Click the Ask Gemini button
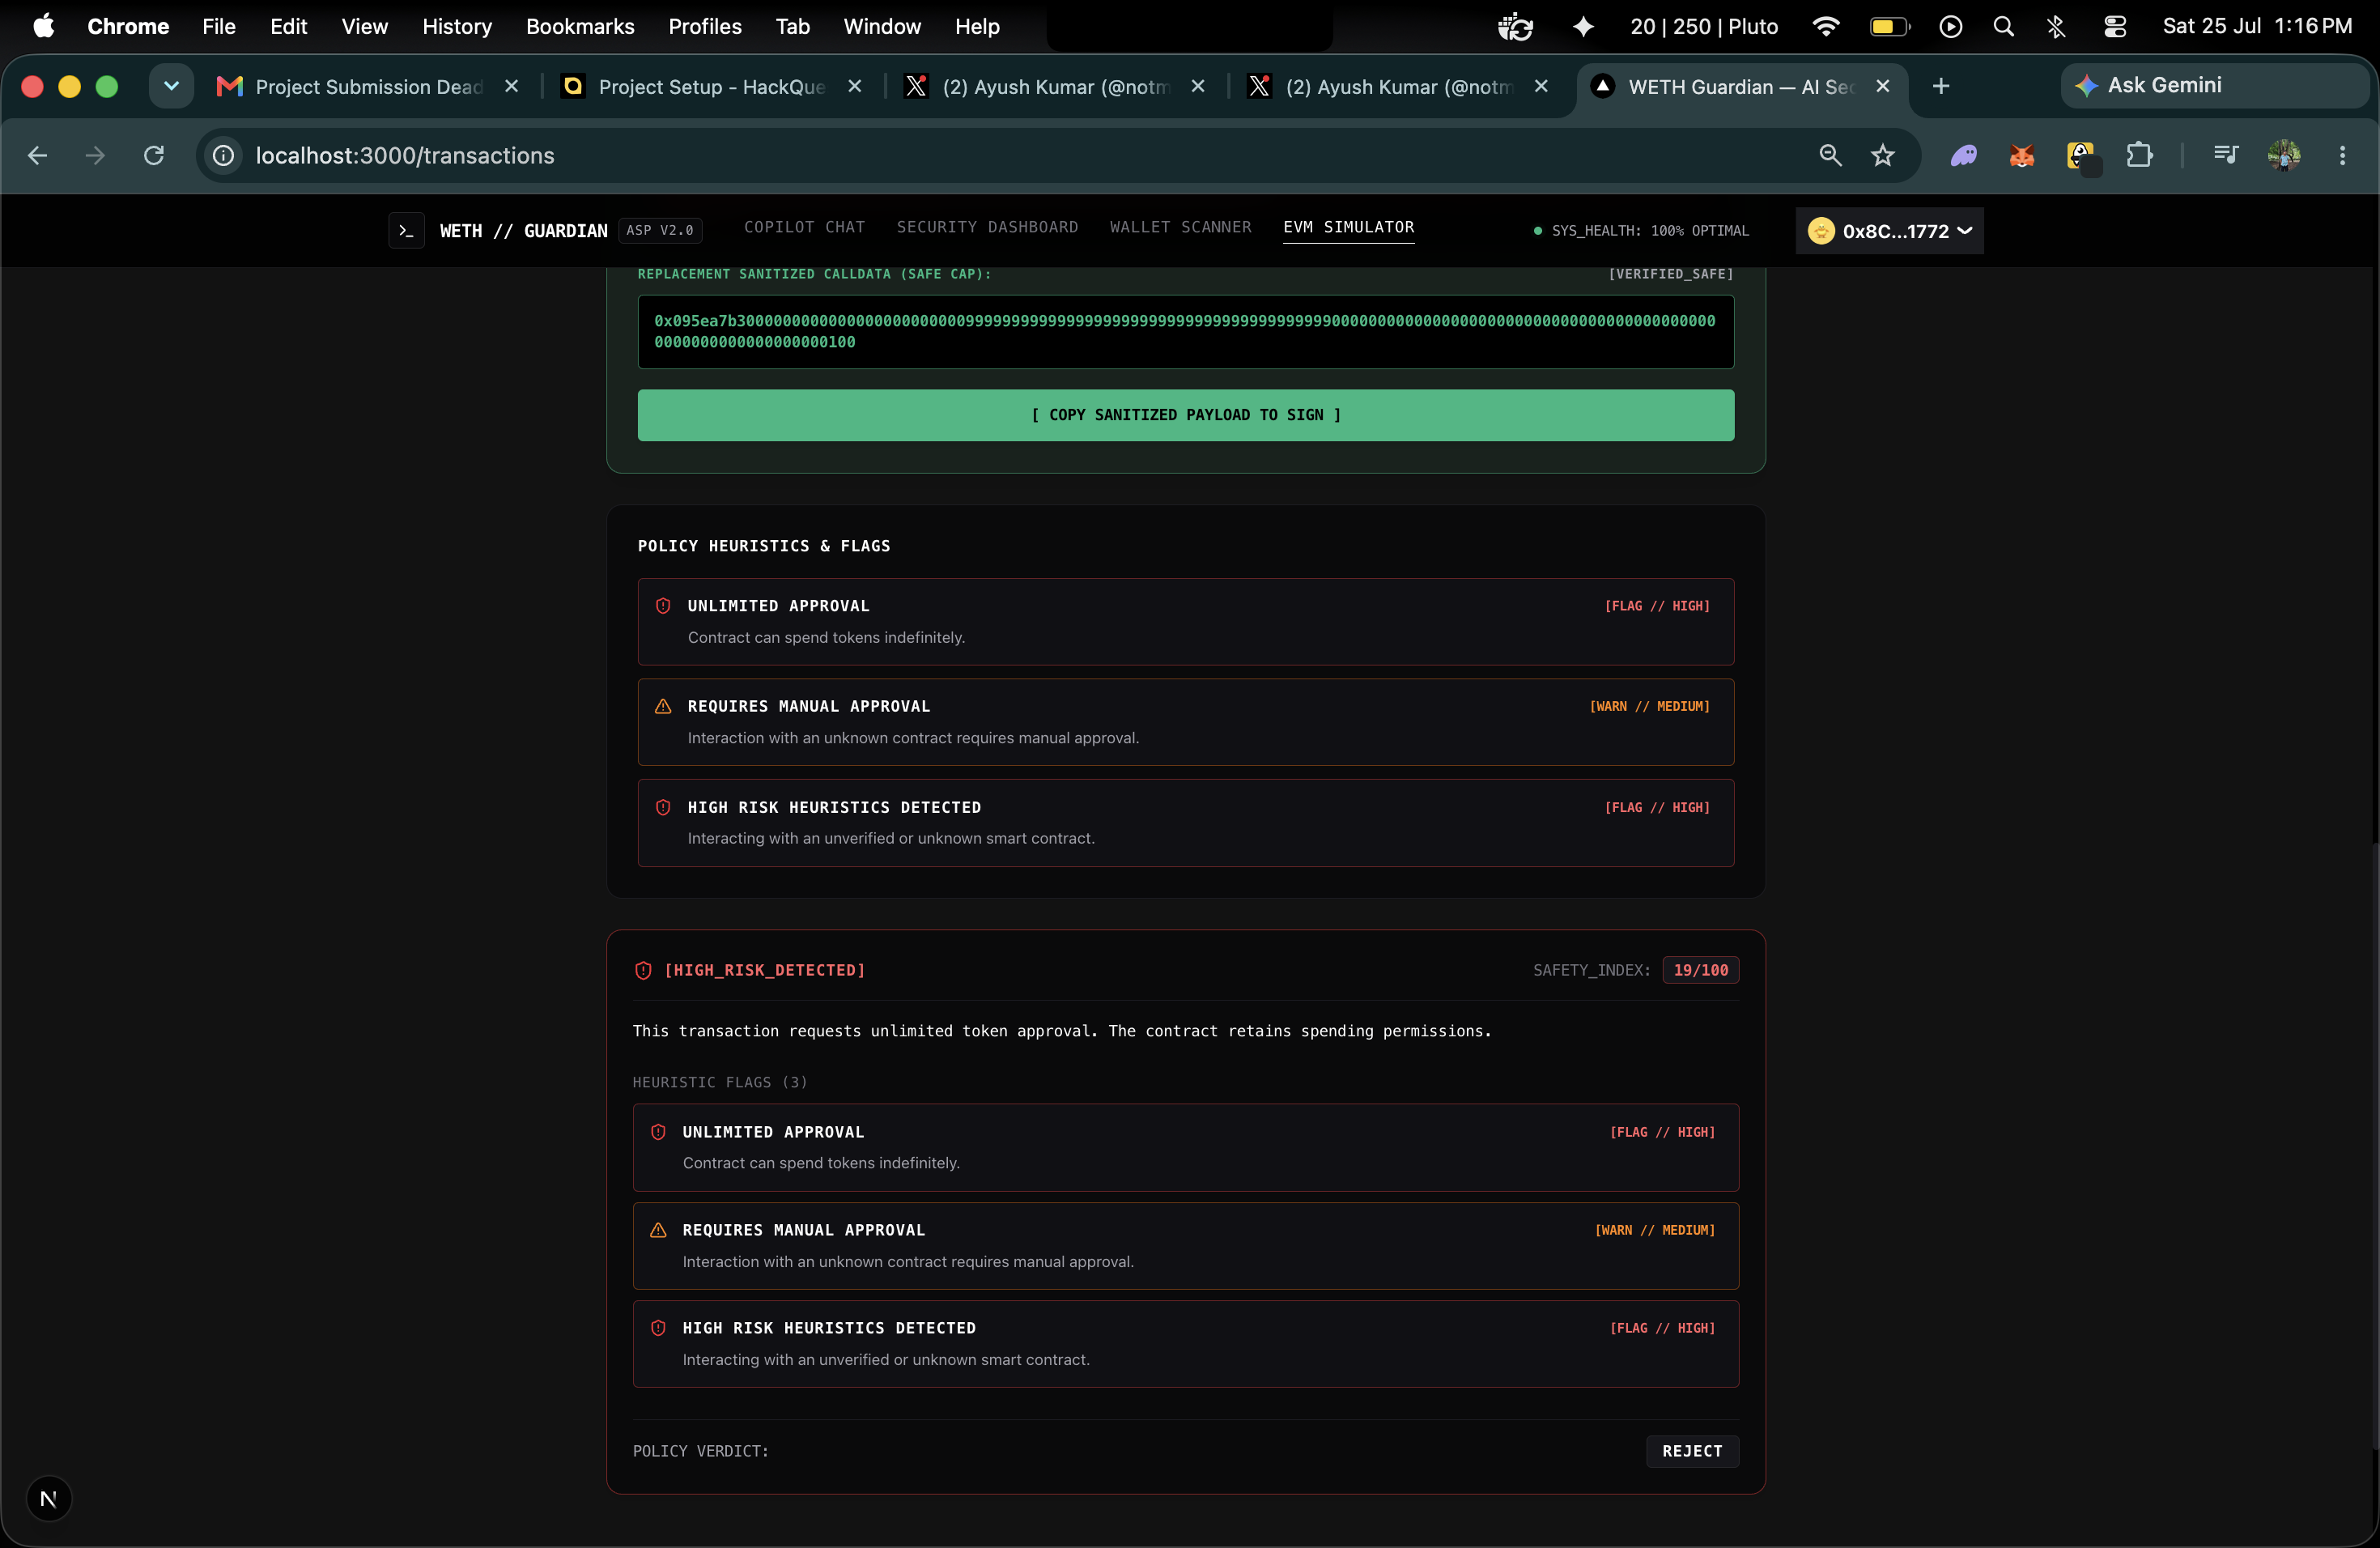Image resolution: width=2380 pixels, height=1548 pixels. [2213, 86]
